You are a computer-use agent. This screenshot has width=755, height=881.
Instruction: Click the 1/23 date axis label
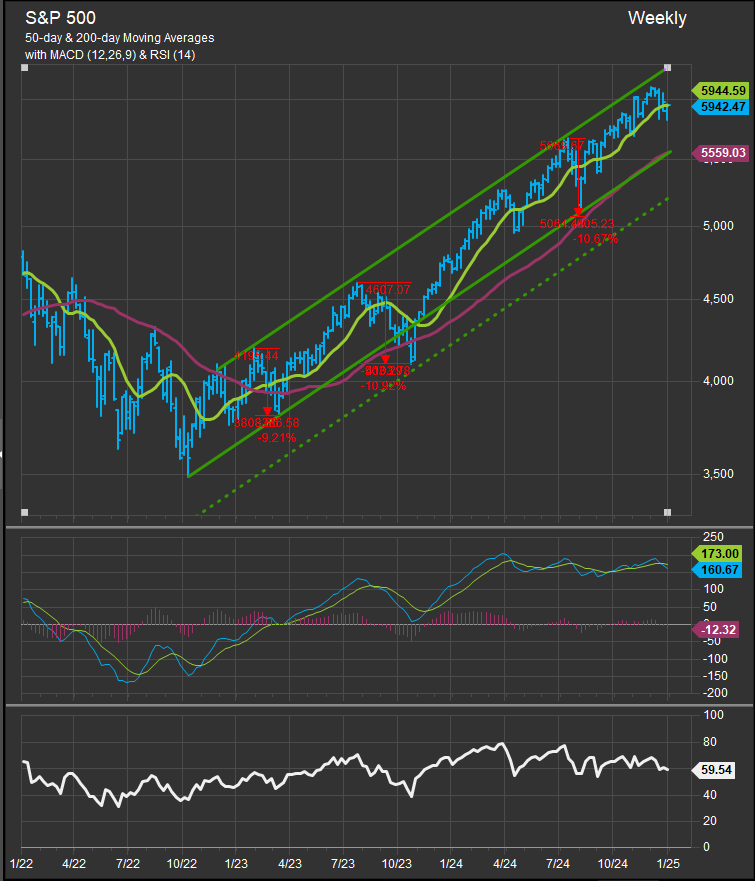(x=235, y=863)
